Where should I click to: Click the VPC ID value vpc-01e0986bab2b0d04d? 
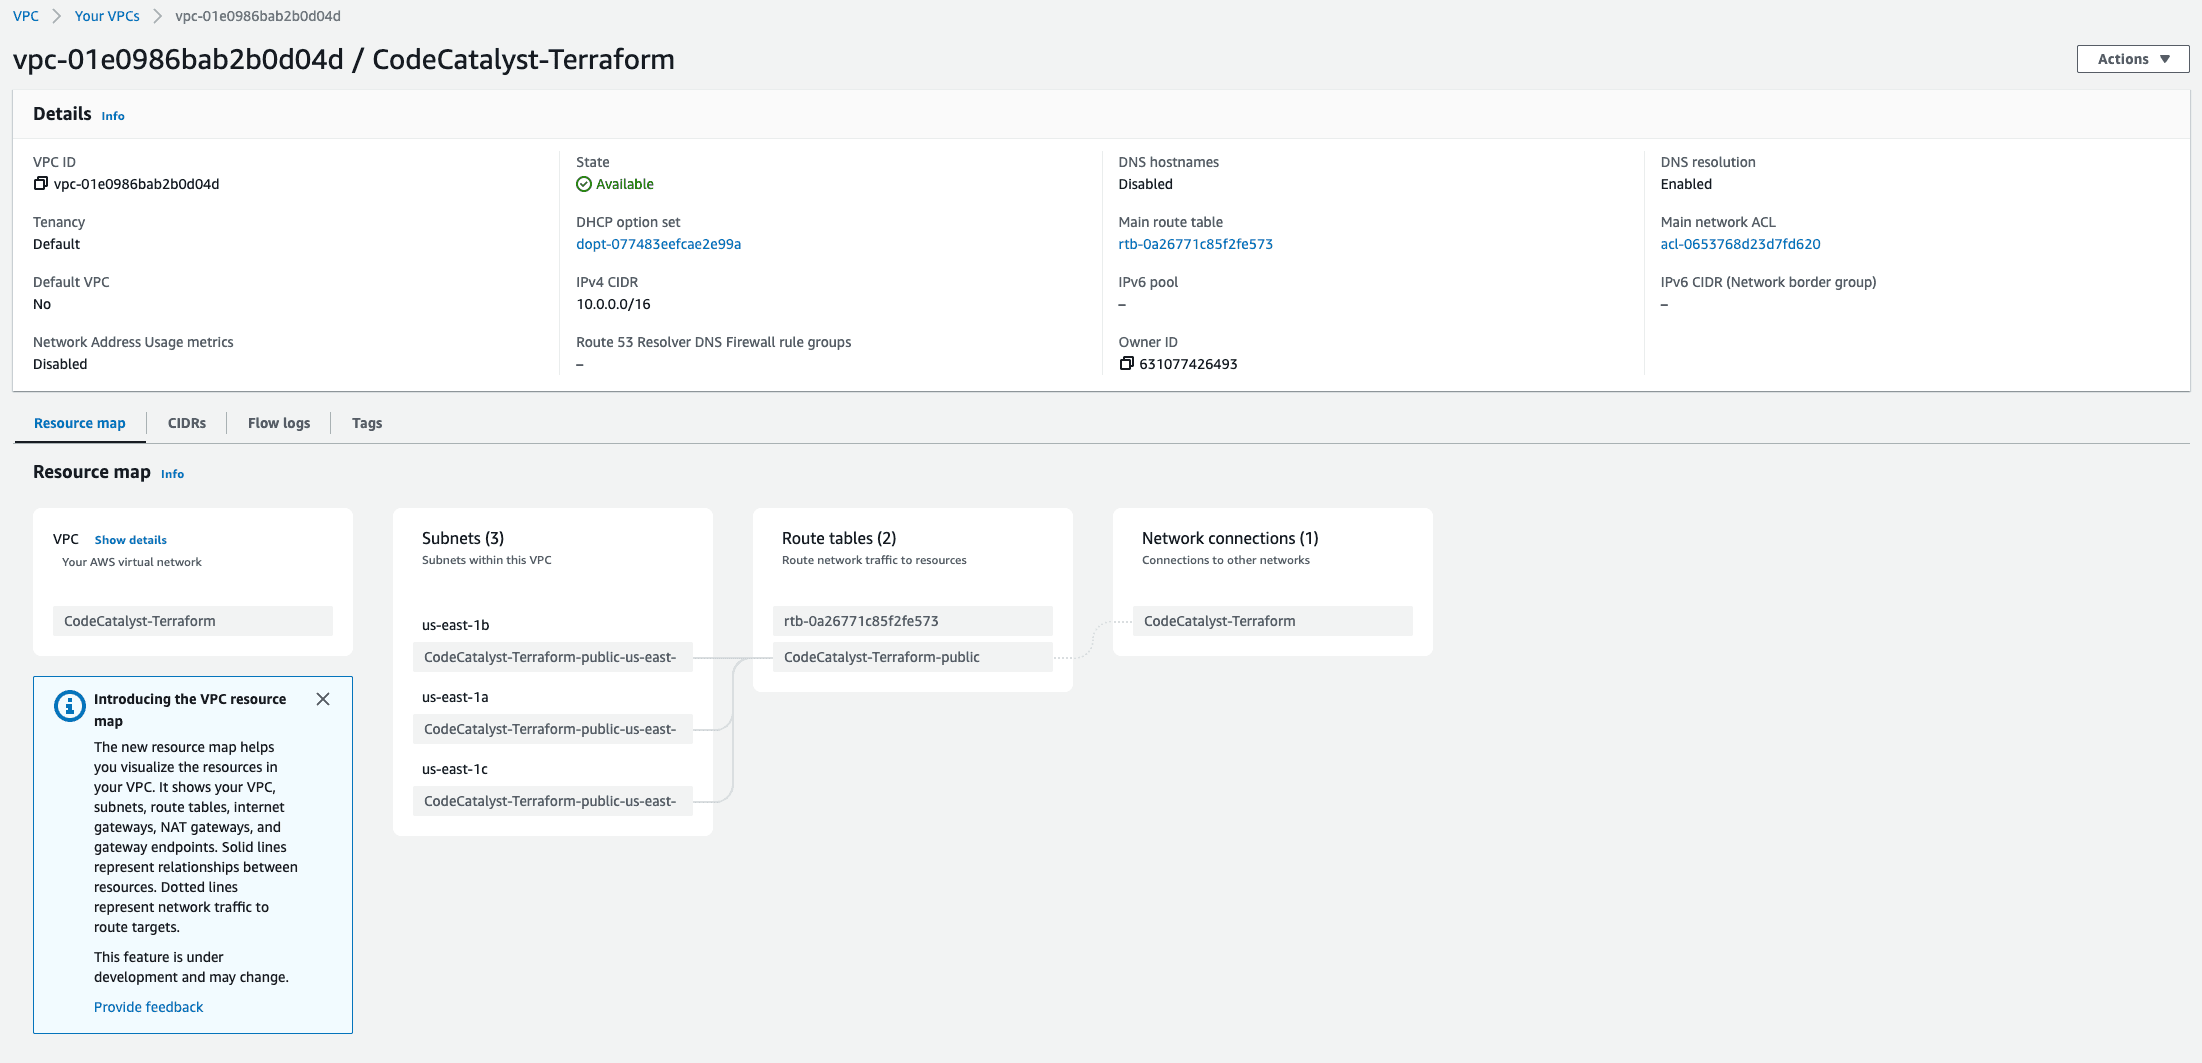click(x=137, y=184)
